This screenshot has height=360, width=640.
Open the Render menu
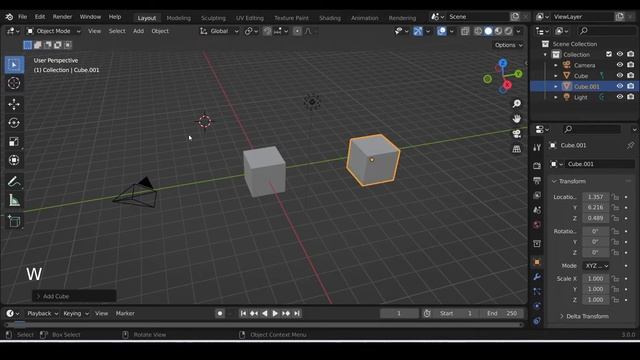click(x=62, y=17)
